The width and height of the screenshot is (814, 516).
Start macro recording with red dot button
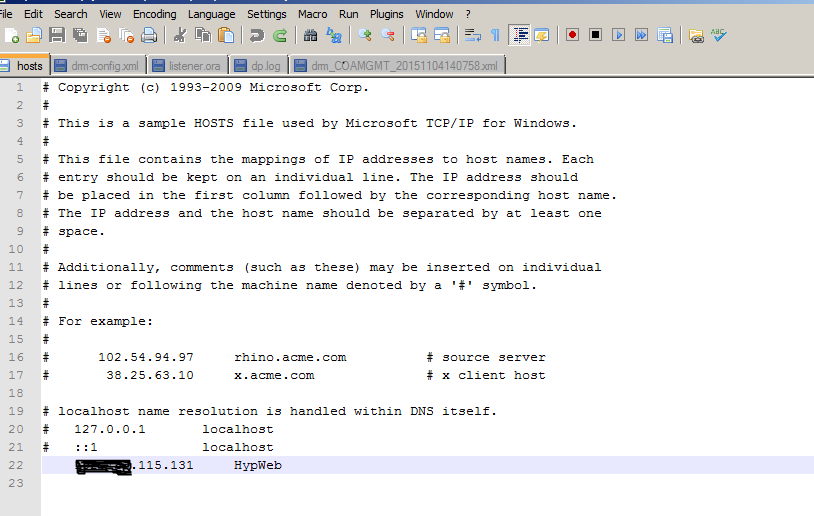(x=572, y=36)
